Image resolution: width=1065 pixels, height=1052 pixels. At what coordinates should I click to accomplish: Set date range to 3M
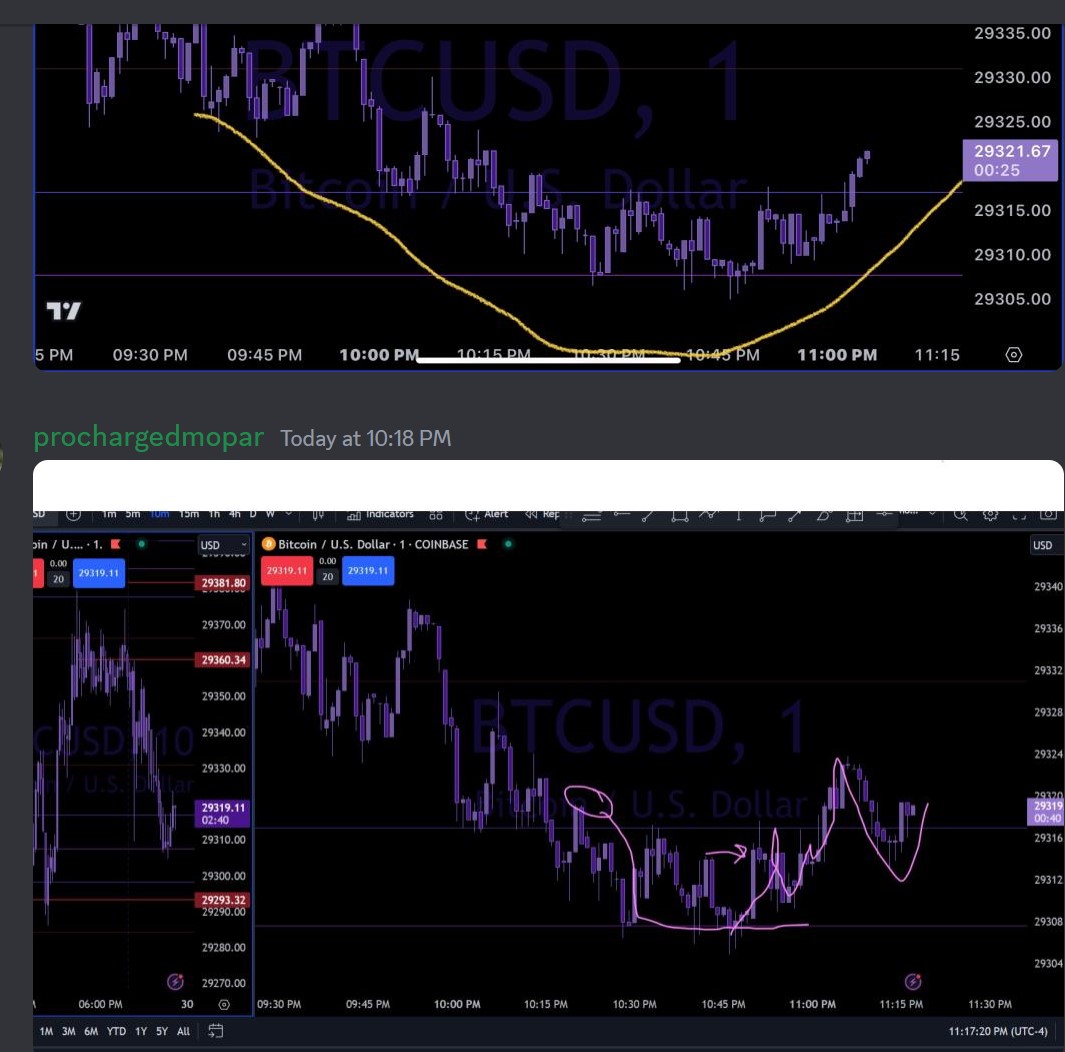(69, 1031)
